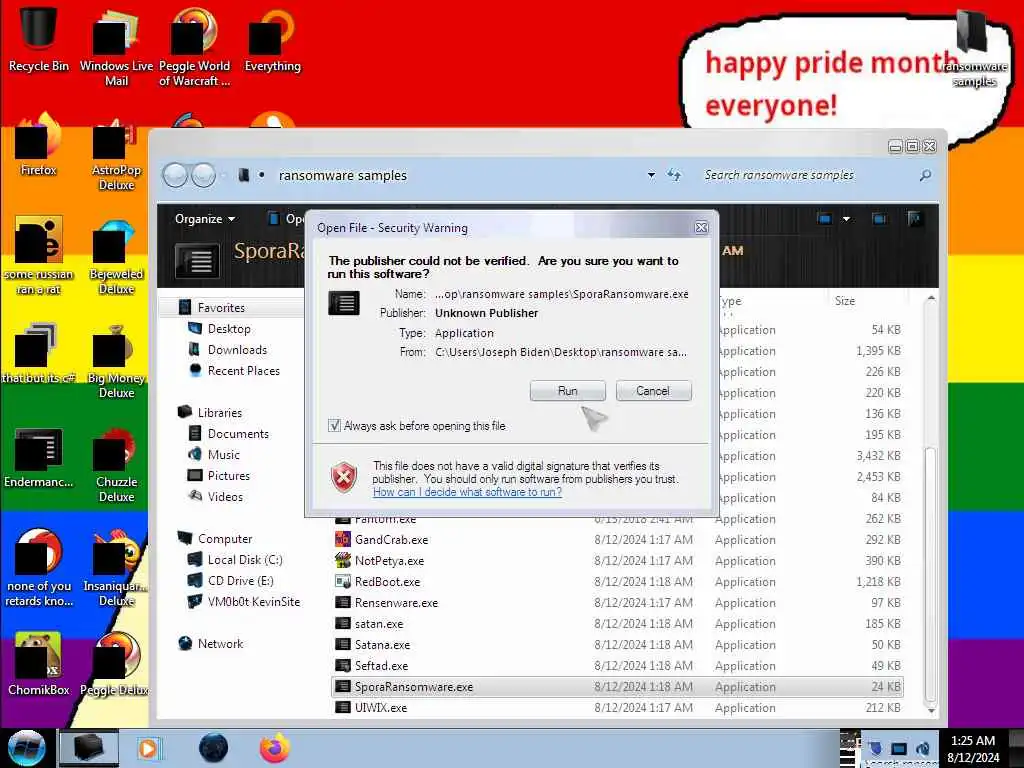The height and width of the screenshot is (768, 1024).
Task: Toggle the preview pane icon in Explorer
Action: click(x=879, y=219)
